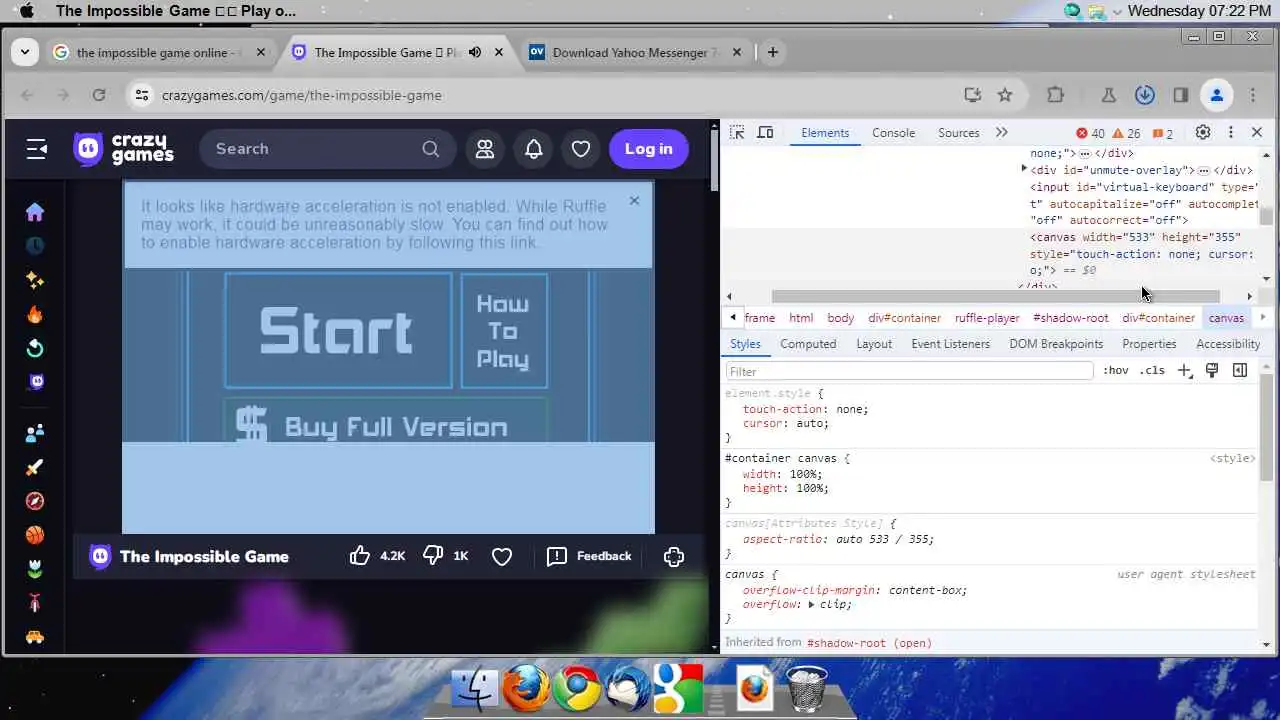The height and width of the screenshot is (720, 1280).
Task: Dismiss the hardware acceleration warning
Action: tap(634, 201)
